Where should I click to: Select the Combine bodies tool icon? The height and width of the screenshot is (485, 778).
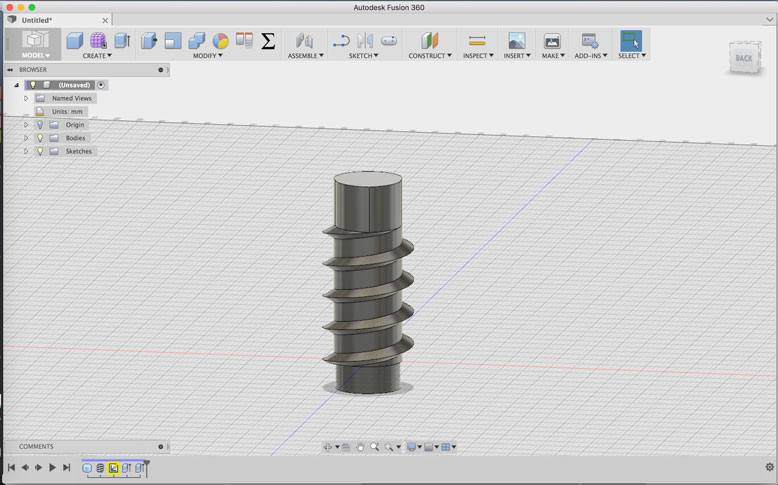[196, 41]
